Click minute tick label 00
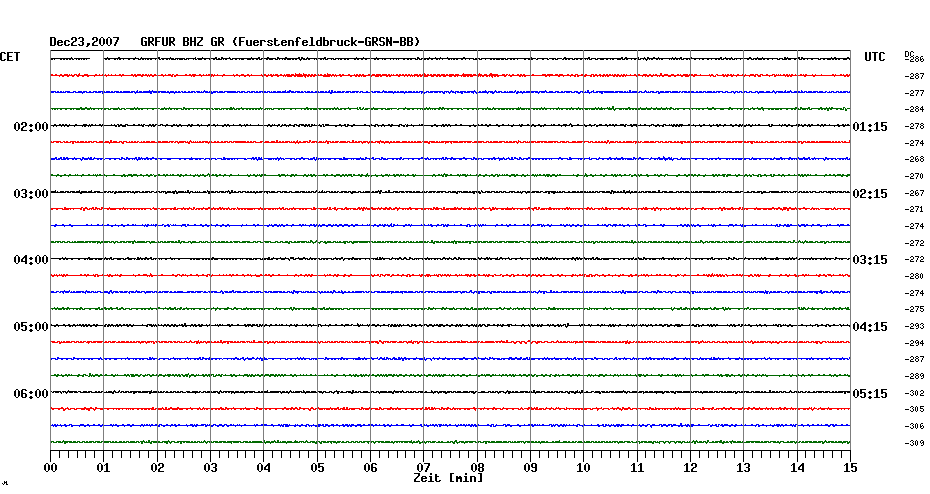930x494 pixels. coord(51,468)
